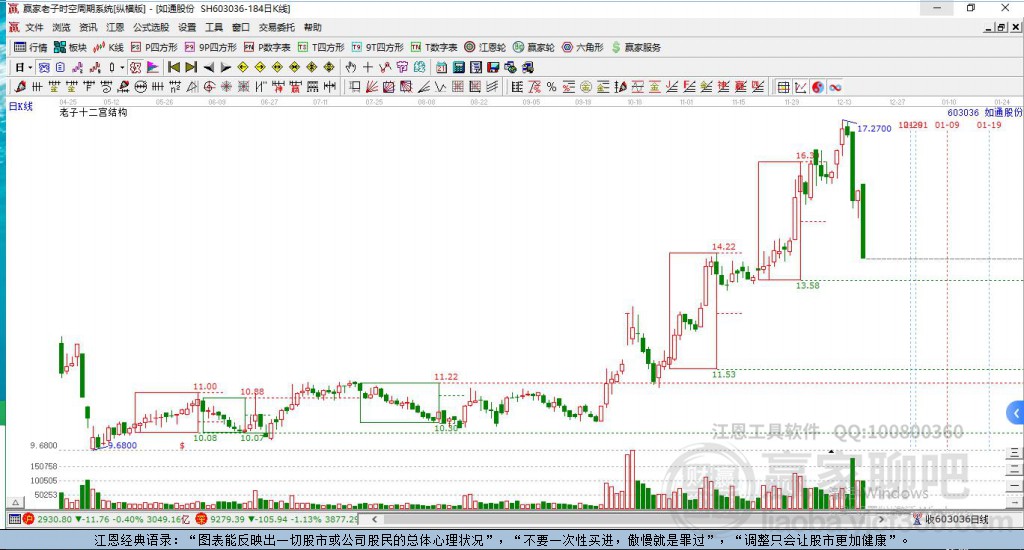Open the 行情 quotes view
This screenshot has height=550, width=1024.
coord(31,47)
